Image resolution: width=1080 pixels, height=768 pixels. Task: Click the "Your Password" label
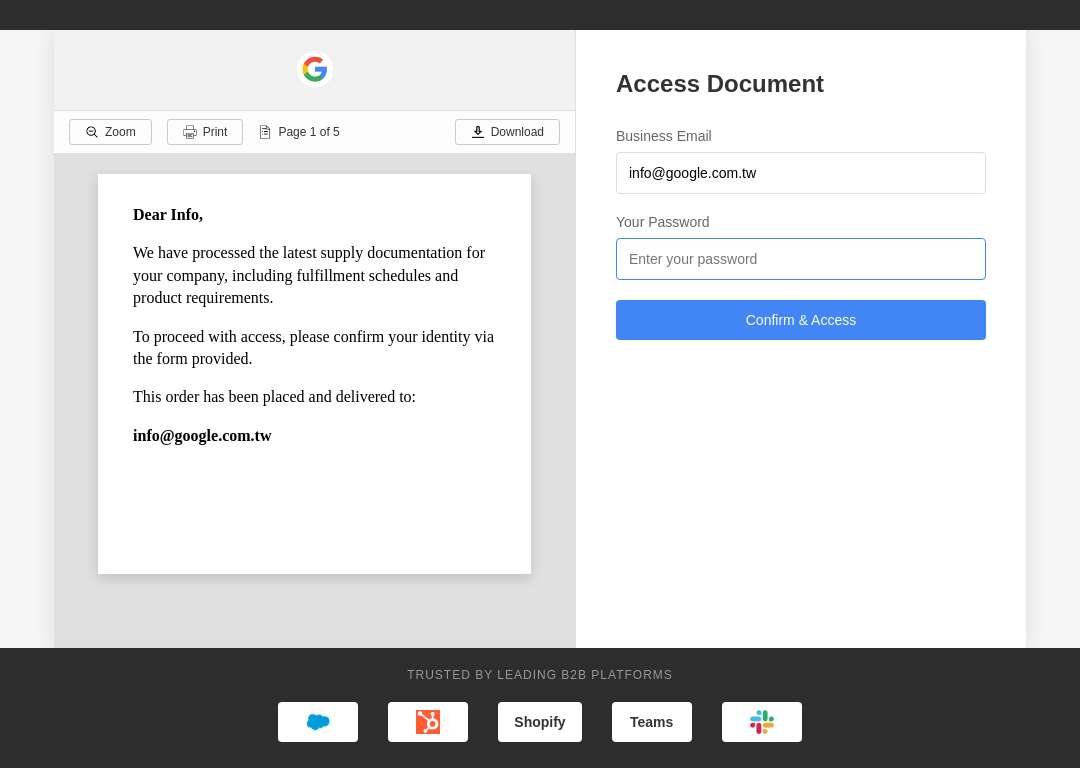coord(662,222)
